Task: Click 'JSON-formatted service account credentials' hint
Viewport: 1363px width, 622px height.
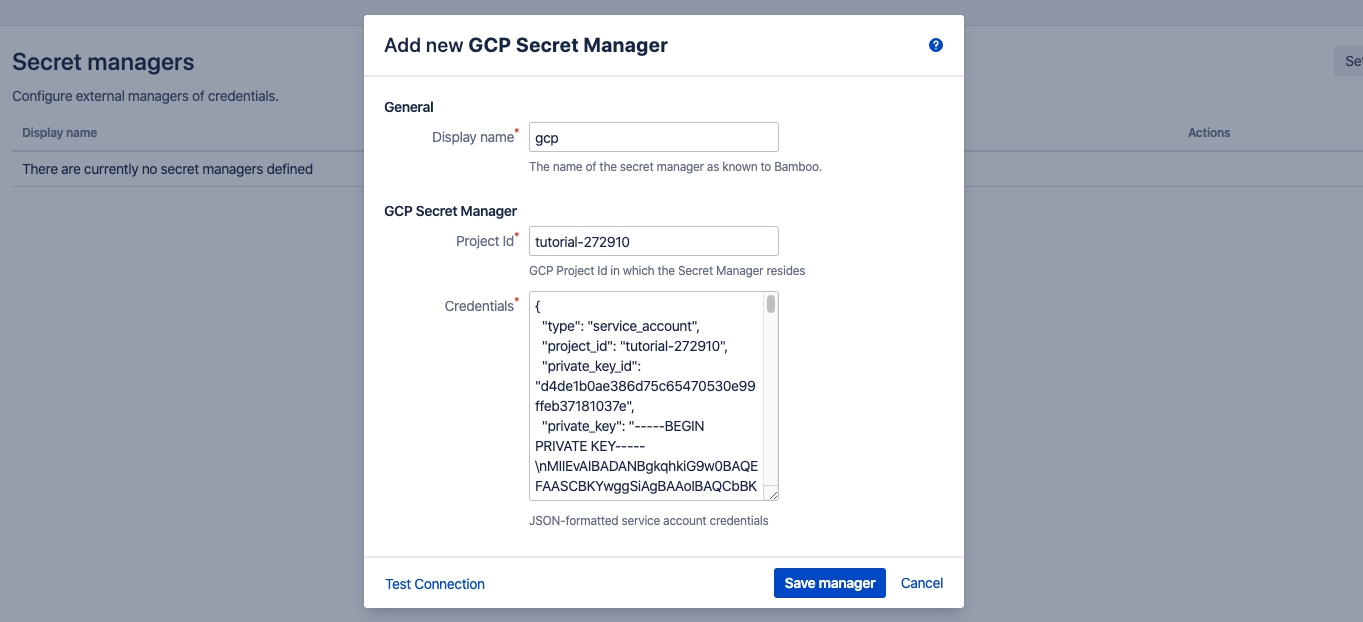Action: click(x=649, y=521)
